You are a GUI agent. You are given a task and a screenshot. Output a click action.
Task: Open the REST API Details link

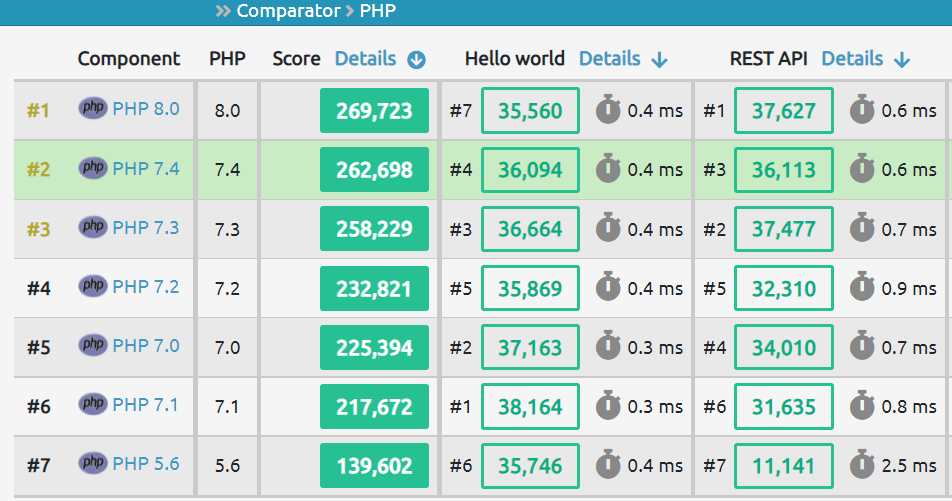click(852, 58)
